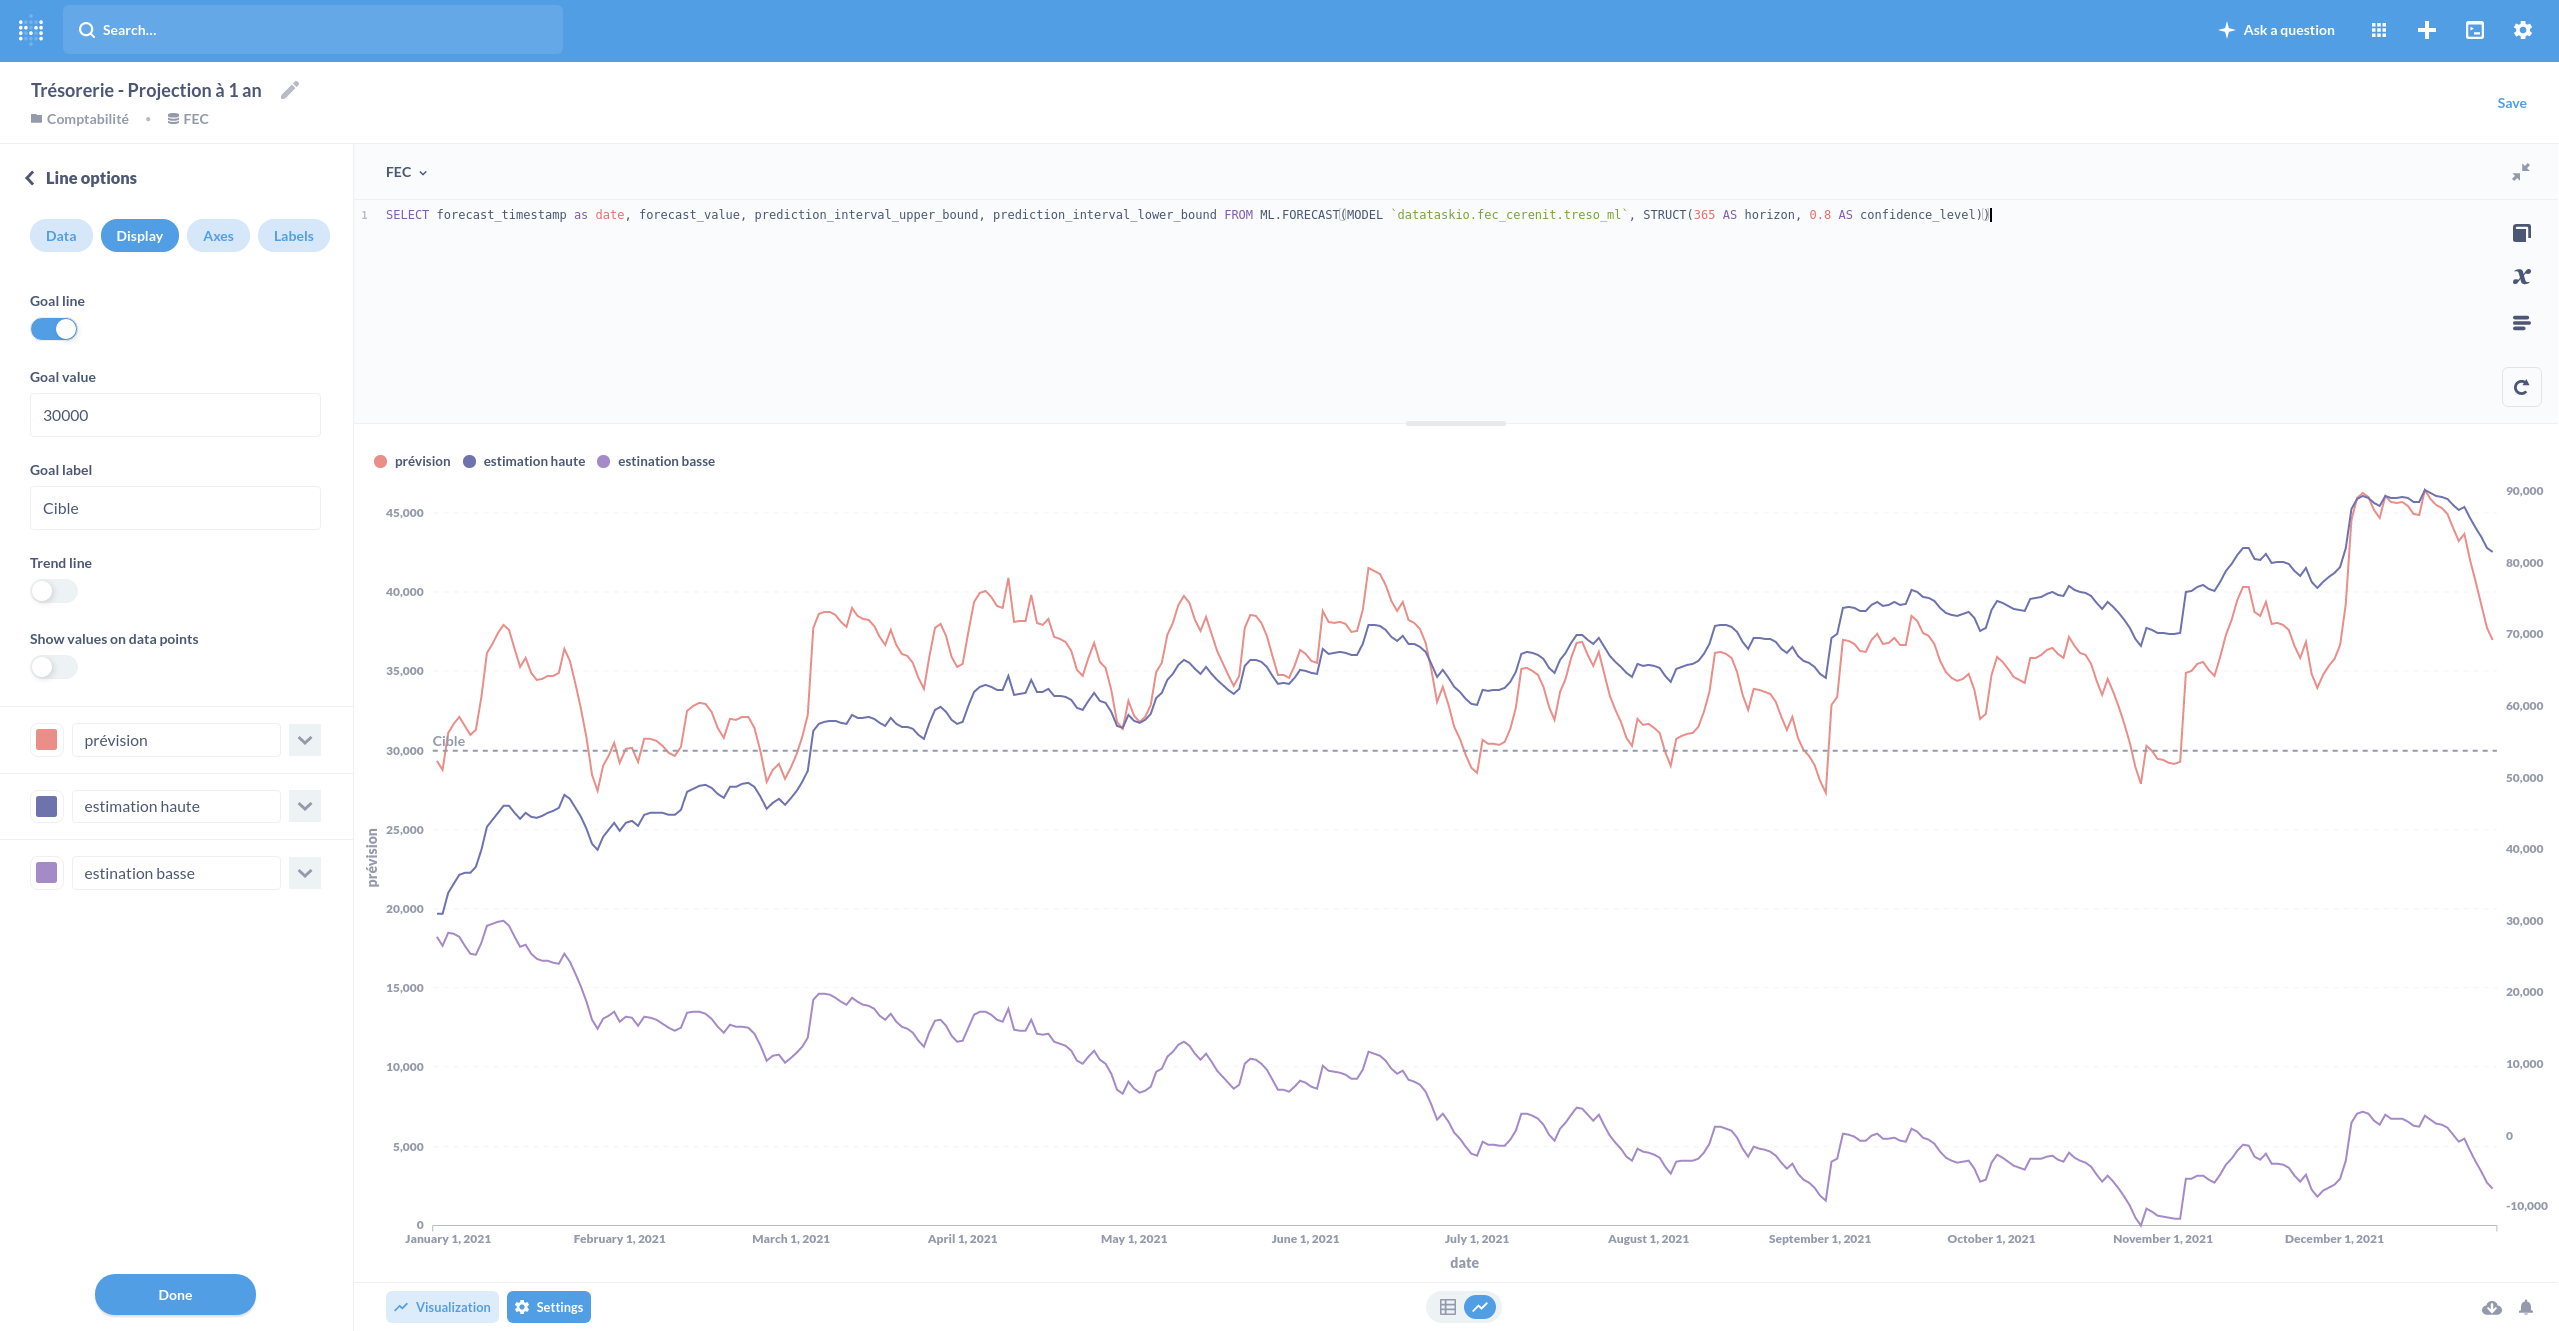This screenshot has height=1331, width=2559.
Task: Edit the estimation haute name field
Action: coord(176,806)
